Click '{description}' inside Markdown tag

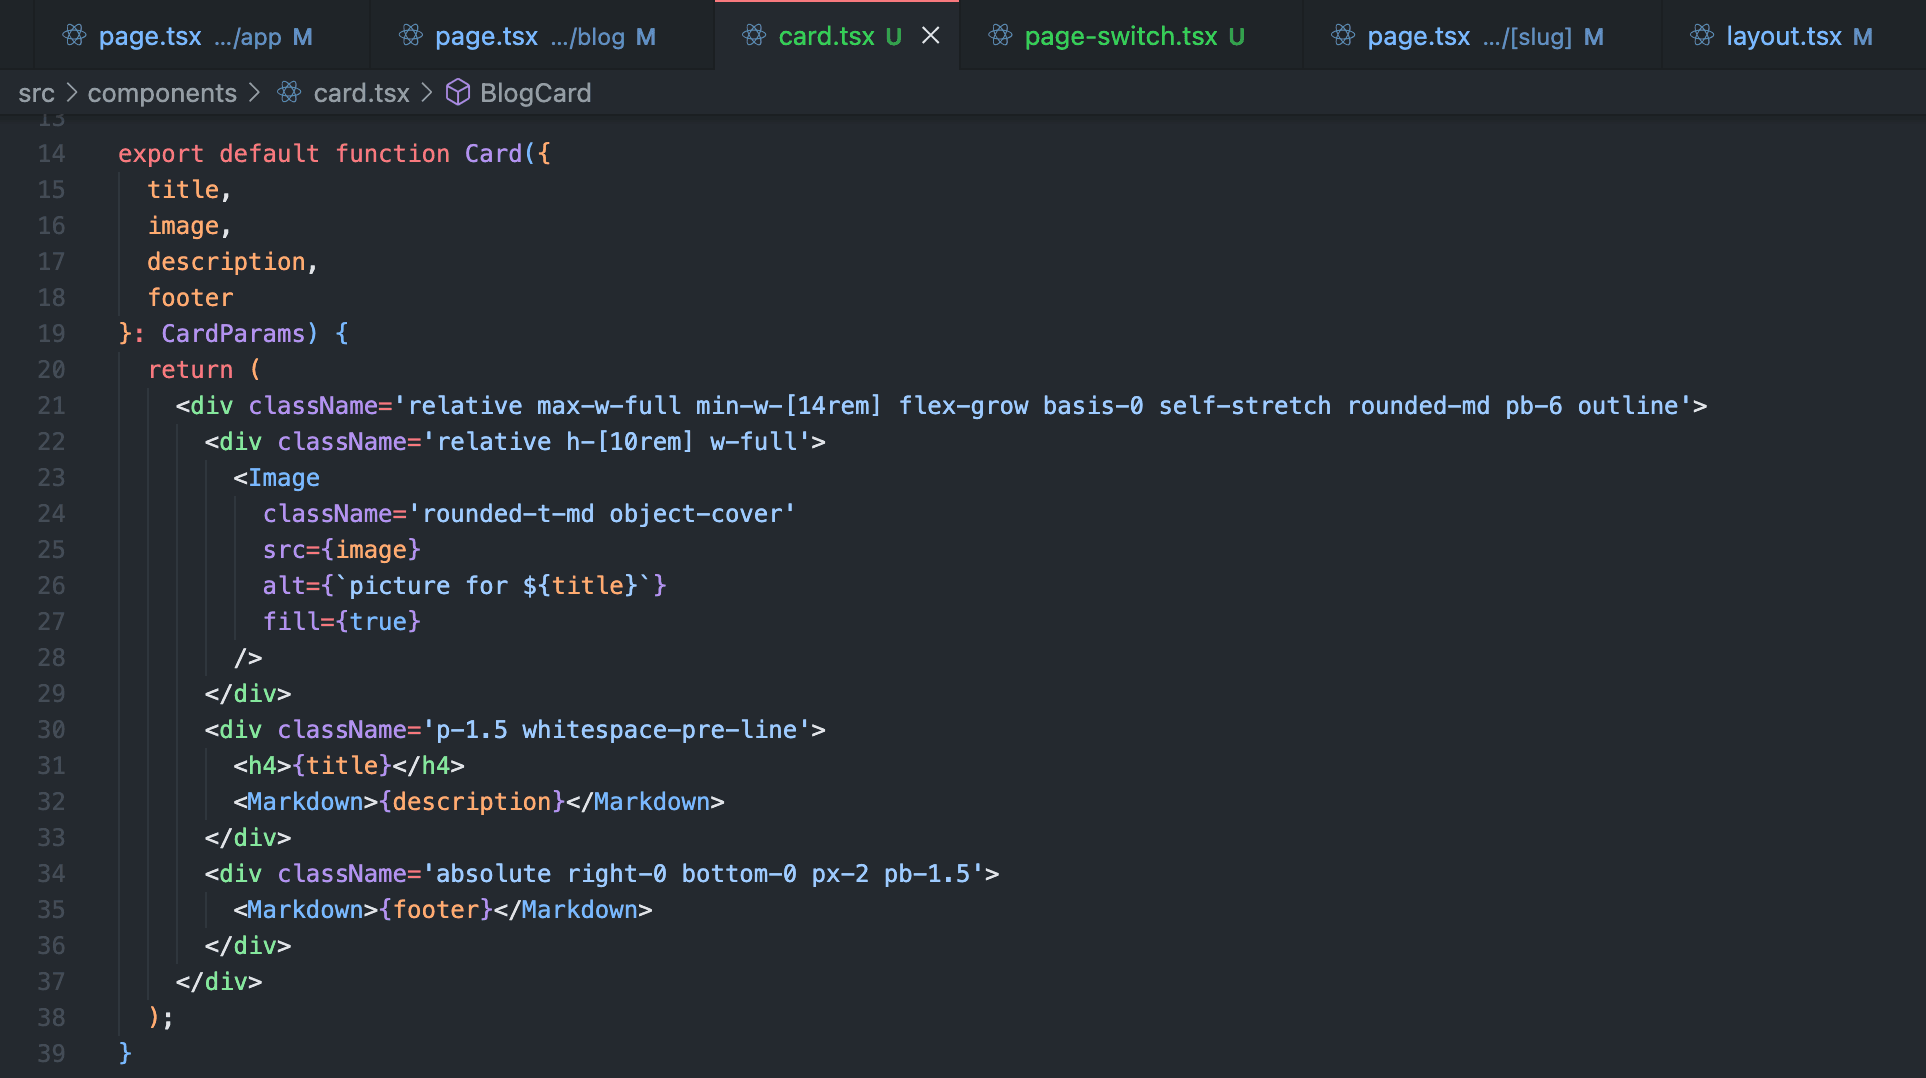coord(472,802)
